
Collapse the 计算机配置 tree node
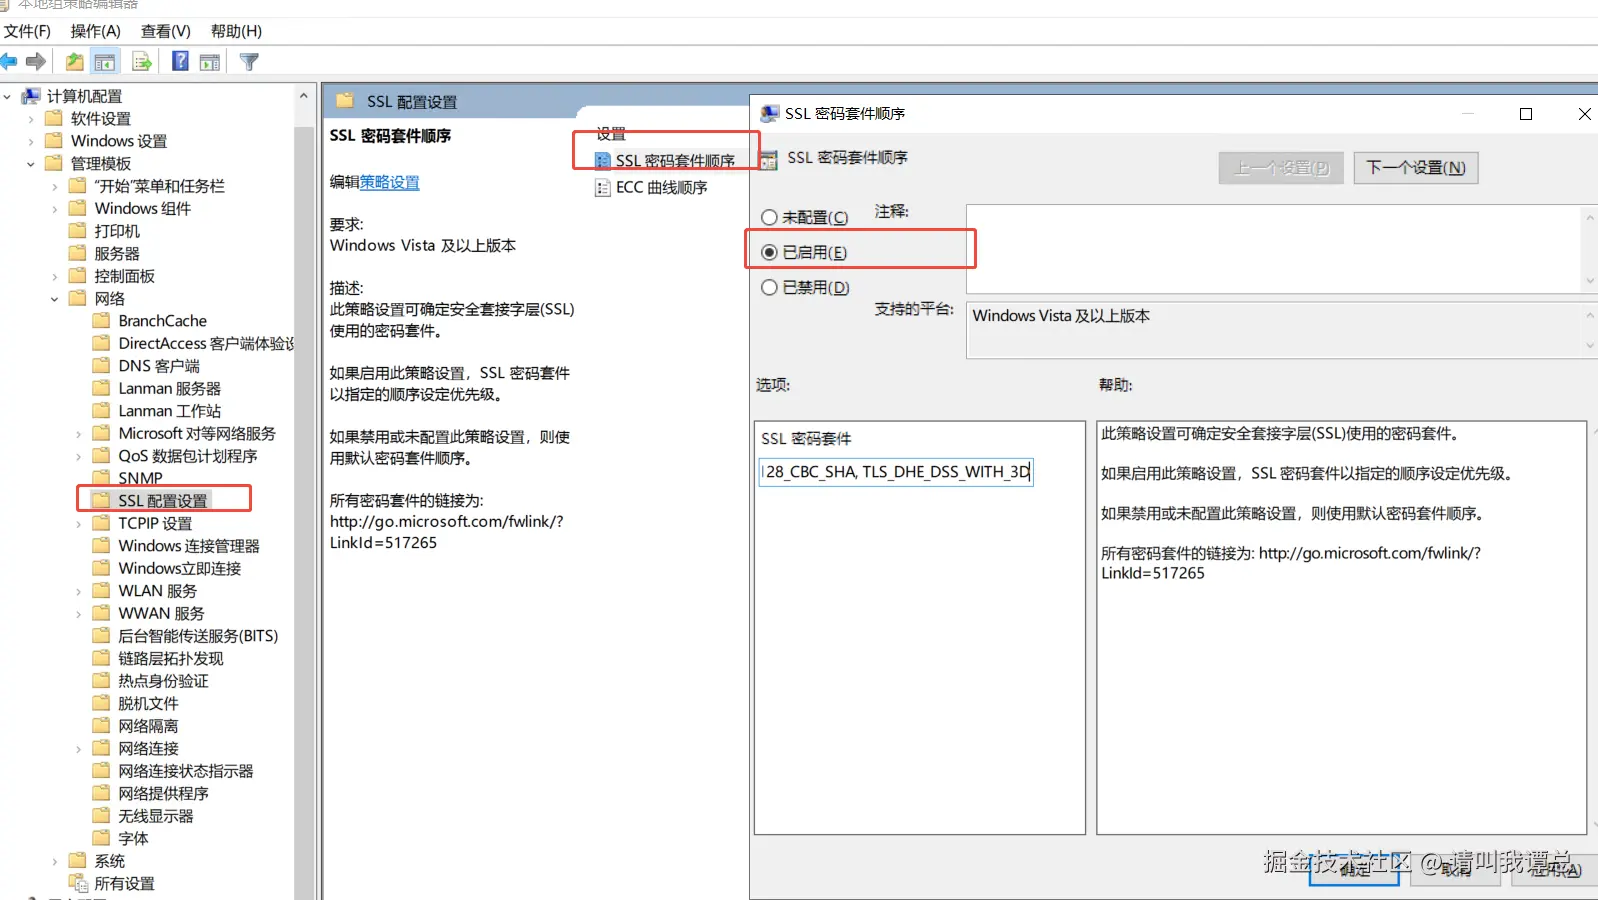point(7,96)
